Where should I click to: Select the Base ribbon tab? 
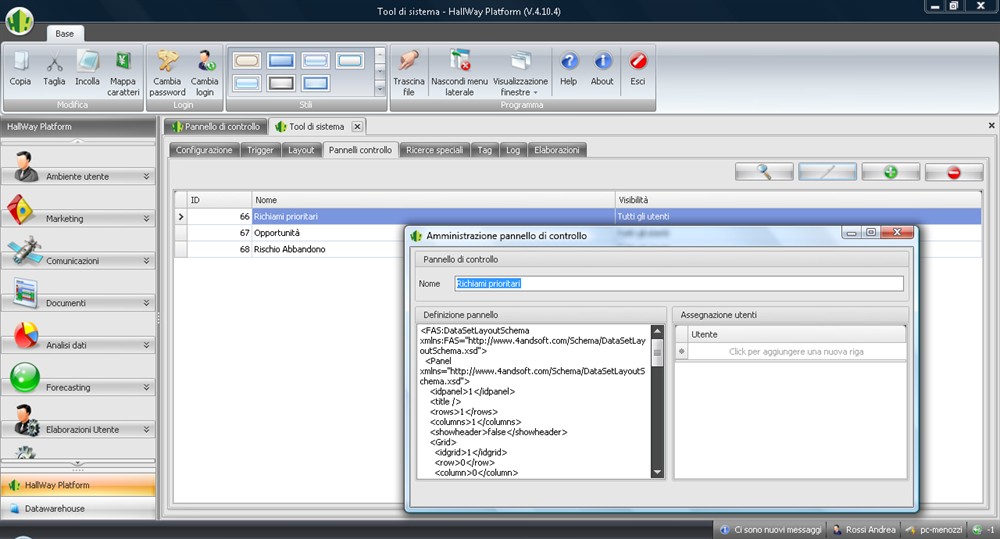point(64,34)
